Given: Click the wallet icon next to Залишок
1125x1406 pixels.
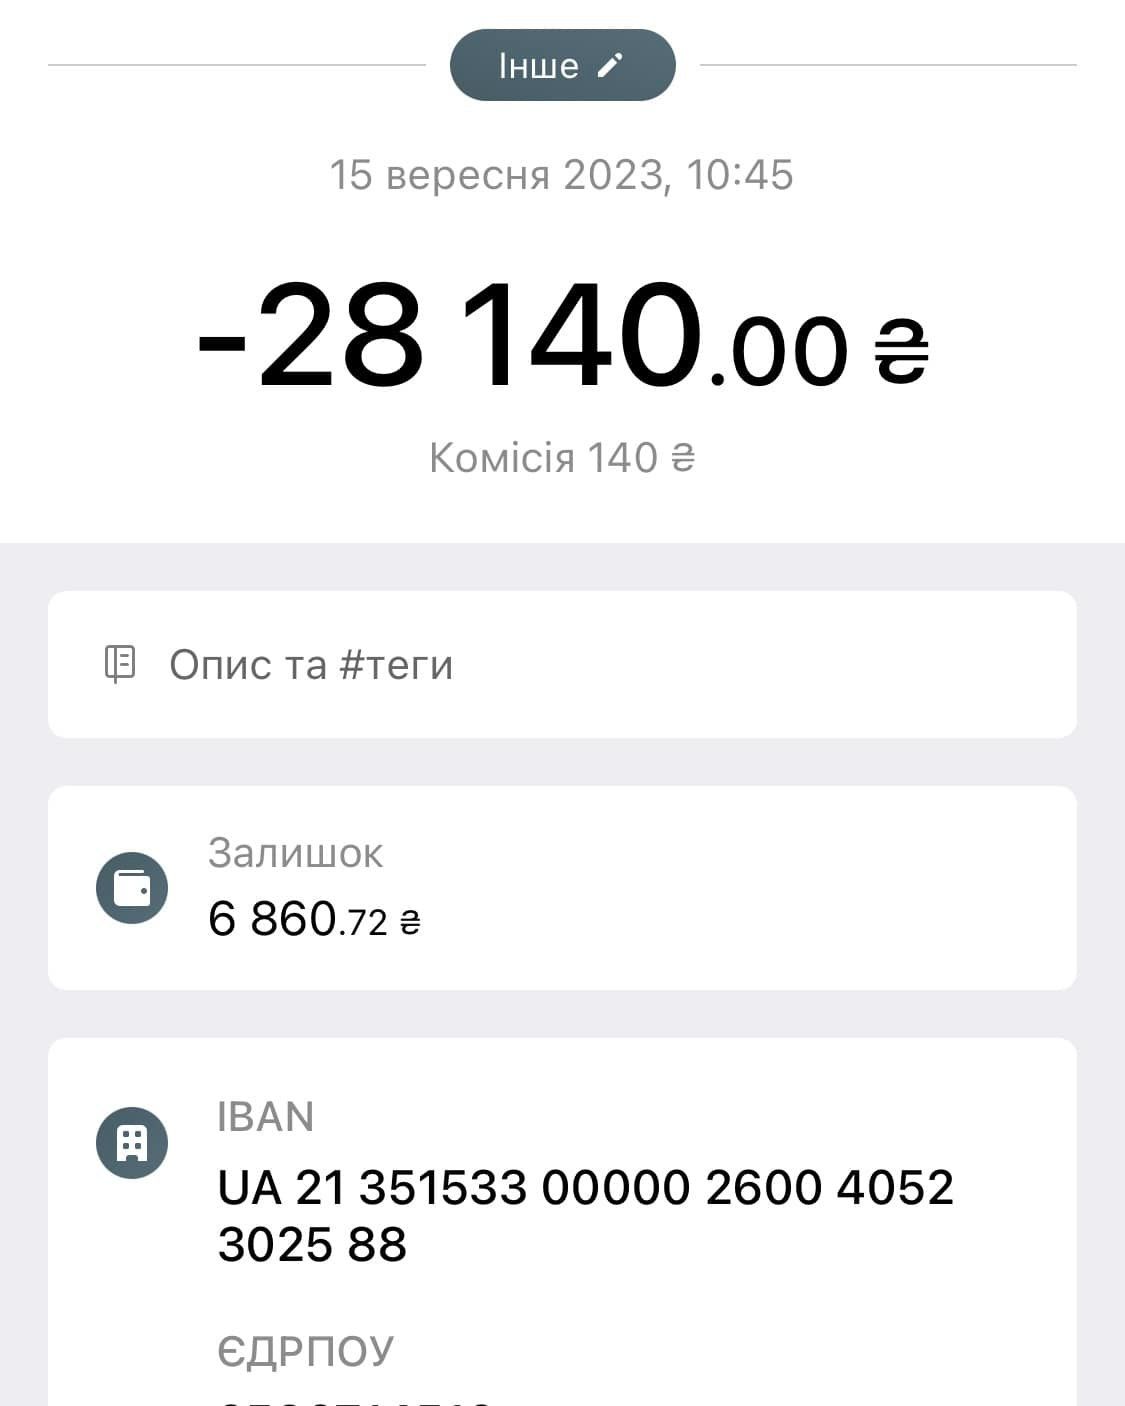Looking at the screenshot, I should click(x=132, y=888).
